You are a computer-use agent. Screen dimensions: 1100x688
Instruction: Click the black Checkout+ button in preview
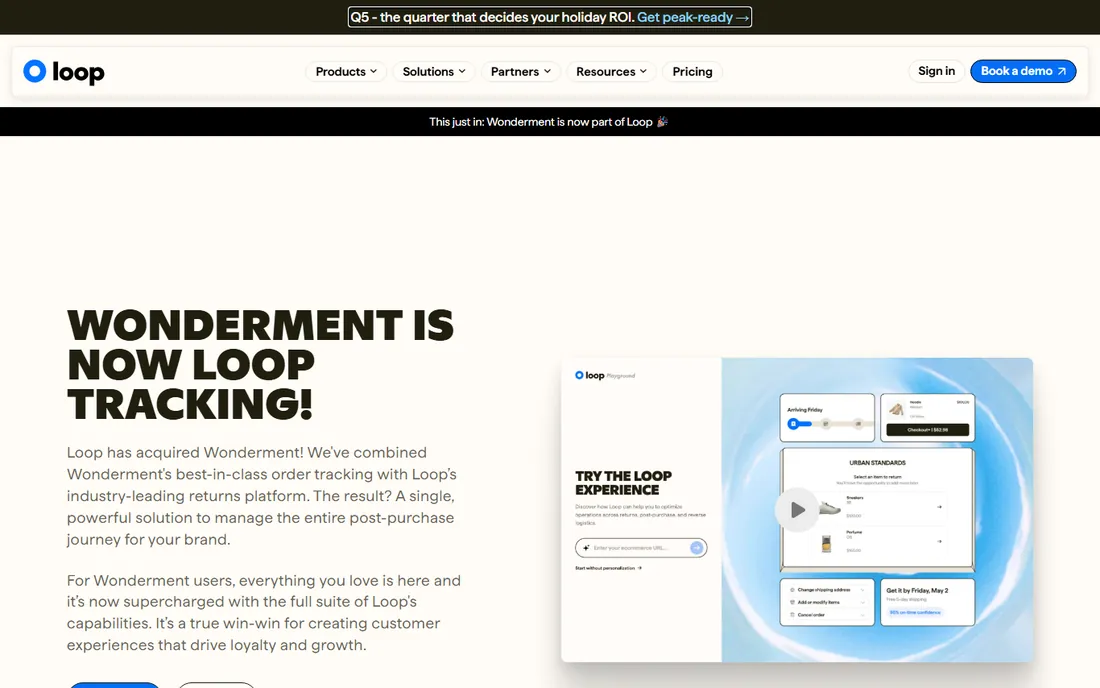coord(927,430)
